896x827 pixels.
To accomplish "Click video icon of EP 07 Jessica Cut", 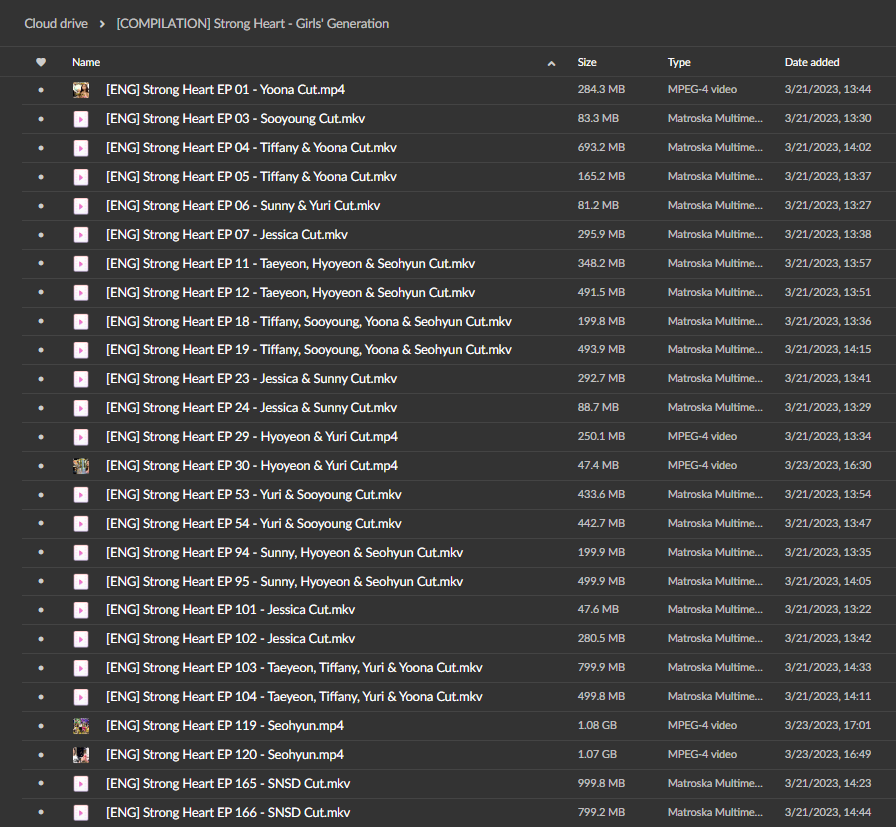I will point(81,235).
